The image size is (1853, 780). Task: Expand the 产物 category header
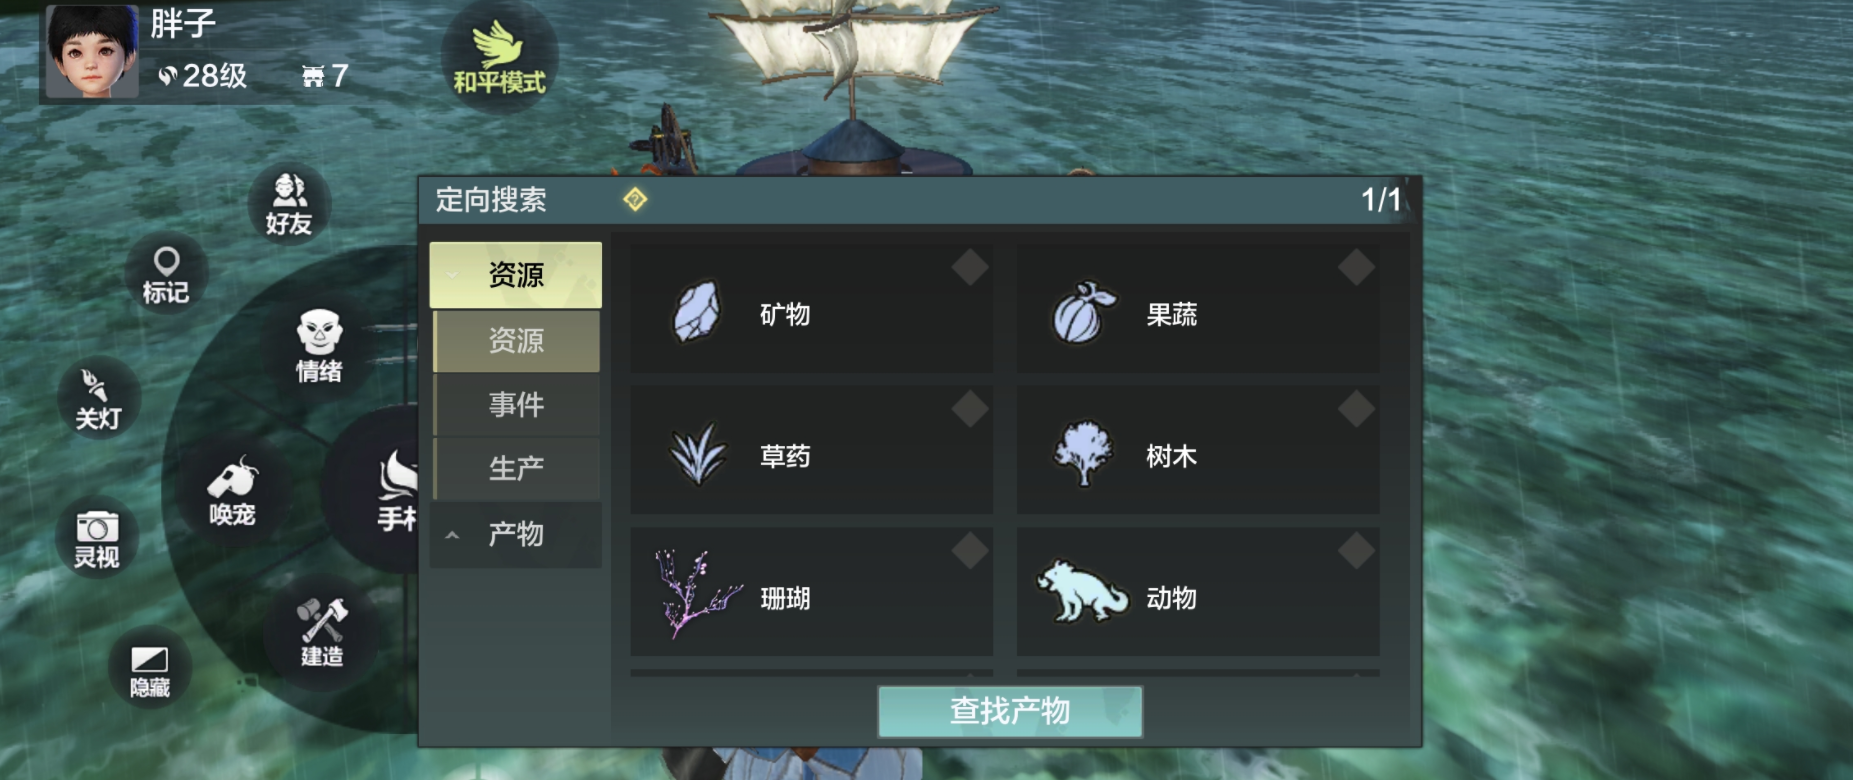516,535
